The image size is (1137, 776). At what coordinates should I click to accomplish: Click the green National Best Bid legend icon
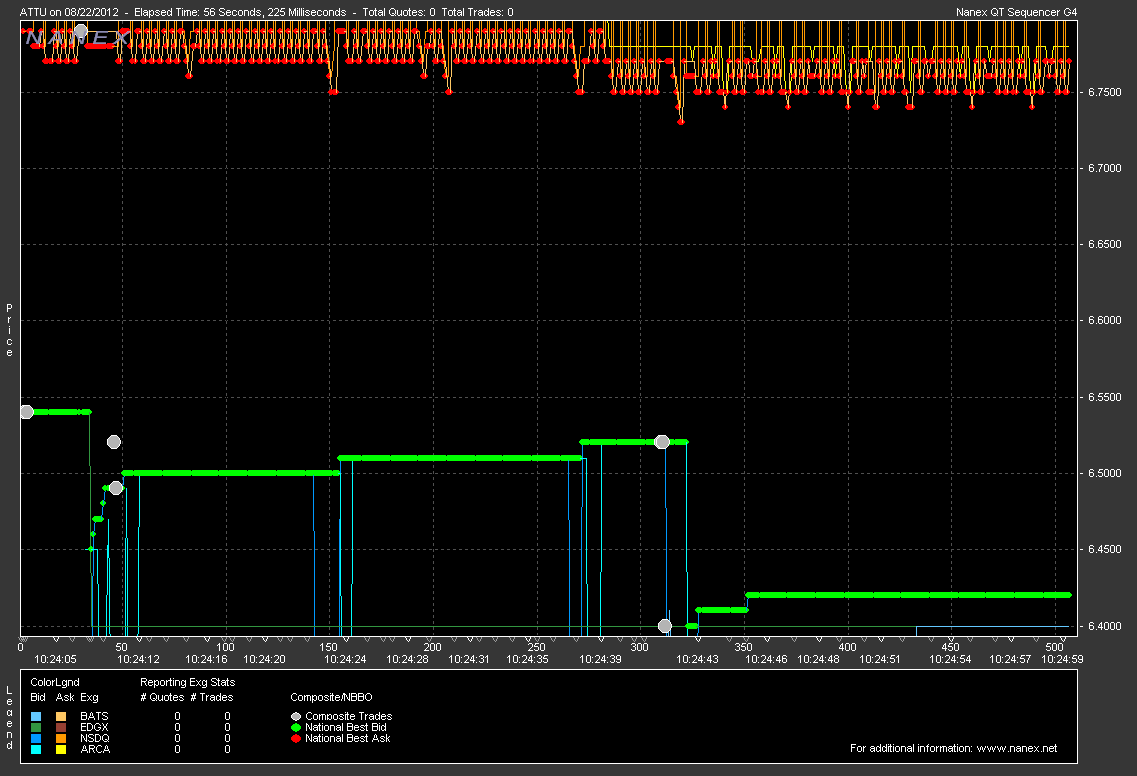[x=296, y=727]
